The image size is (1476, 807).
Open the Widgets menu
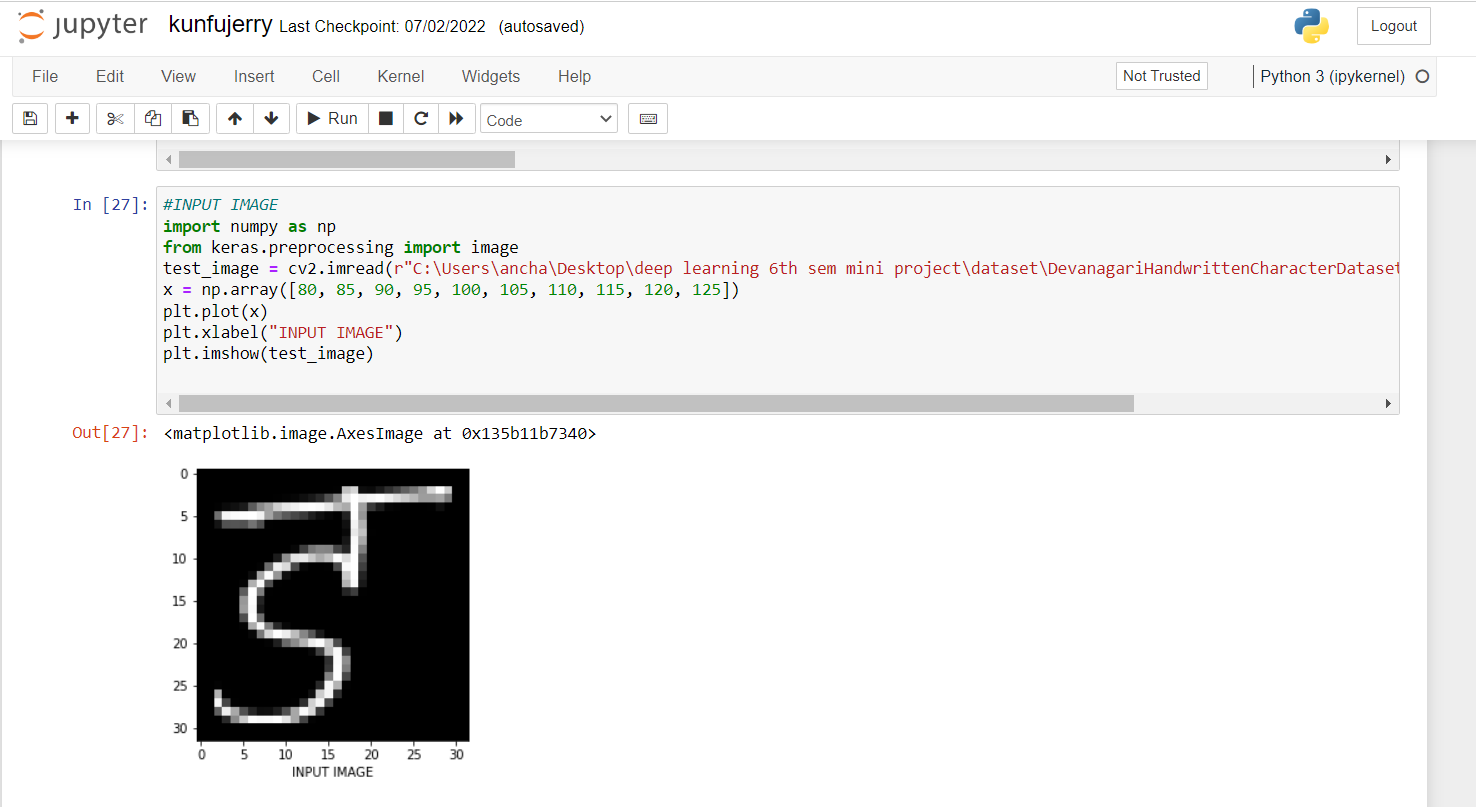pos(490,76)
